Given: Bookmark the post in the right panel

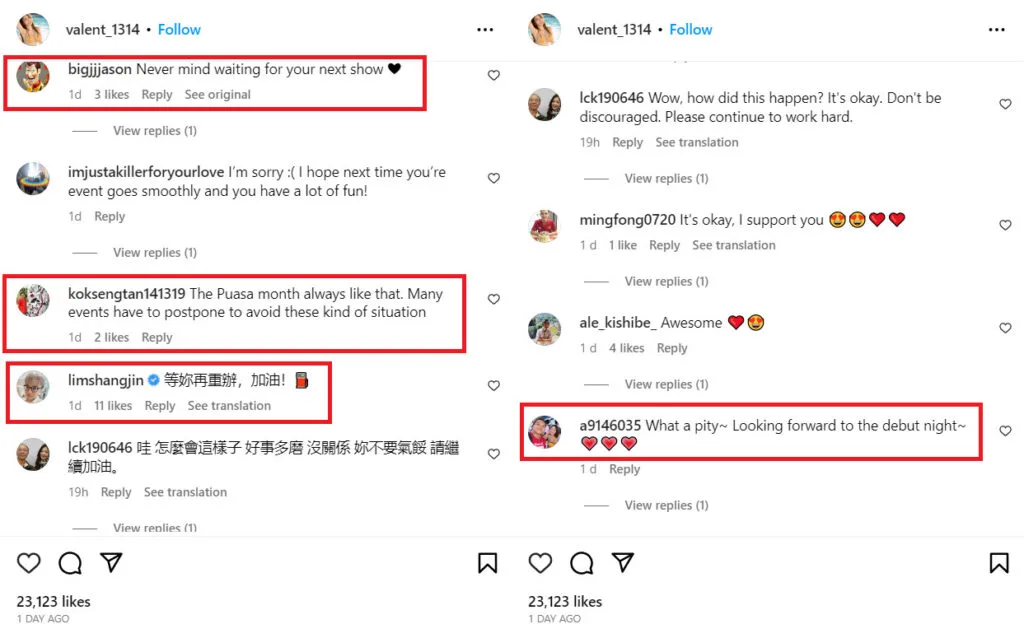Looking at the screenshot, I should click(x=998, y=563).
